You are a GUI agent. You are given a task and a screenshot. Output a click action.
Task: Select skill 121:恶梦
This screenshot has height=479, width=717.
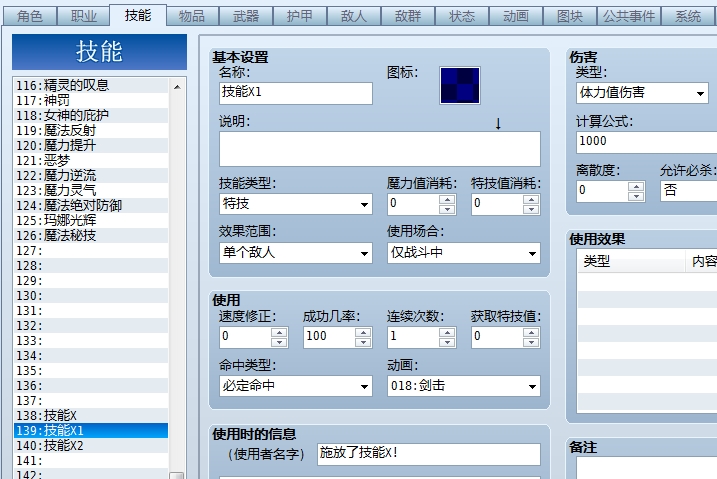91,160
